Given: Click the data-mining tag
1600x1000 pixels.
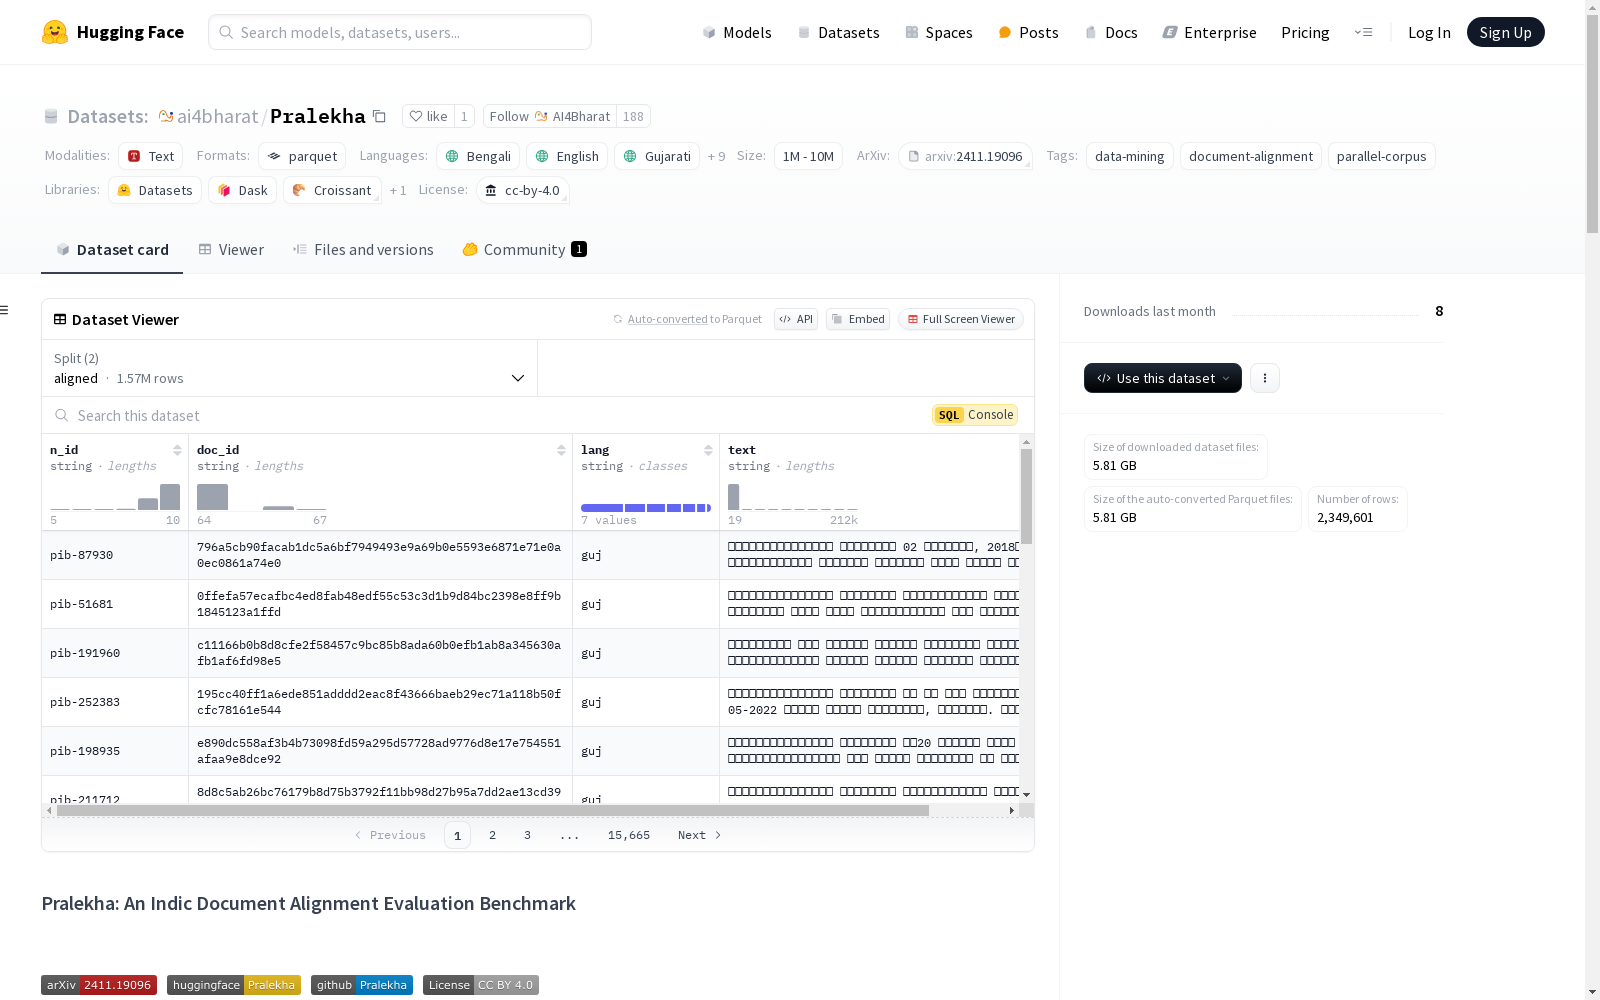Looking at the screenshot, I should pyautogui.click(x=1129, y=156).
